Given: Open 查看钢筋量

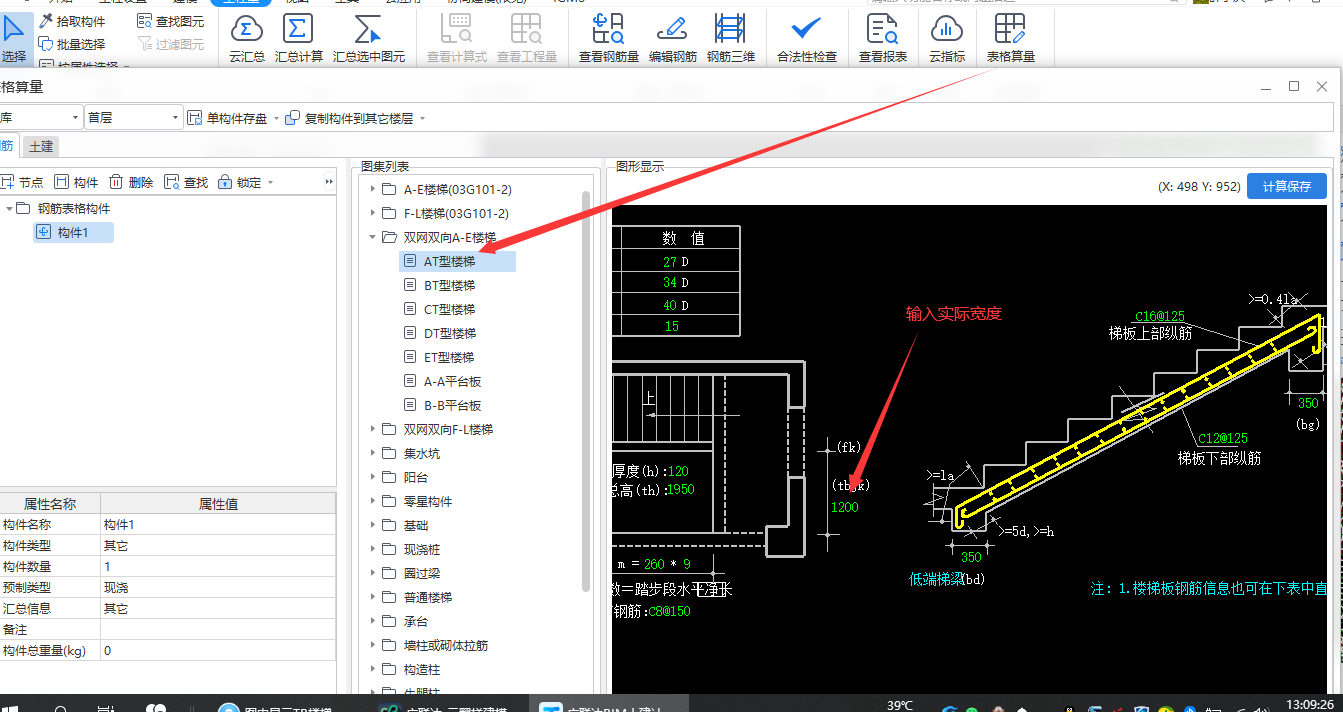Looking at the screenshot, I should (x=608, y=39).
